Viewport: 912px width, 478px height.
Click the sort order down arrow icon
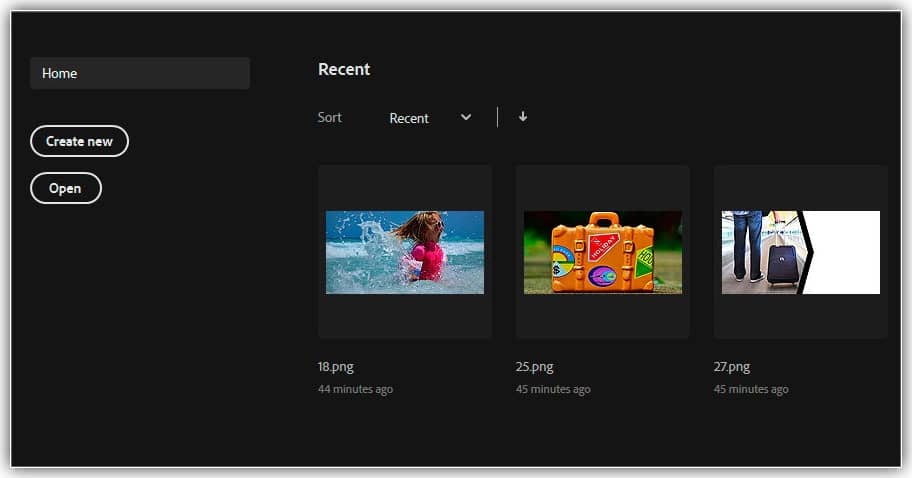pos(522,117)
